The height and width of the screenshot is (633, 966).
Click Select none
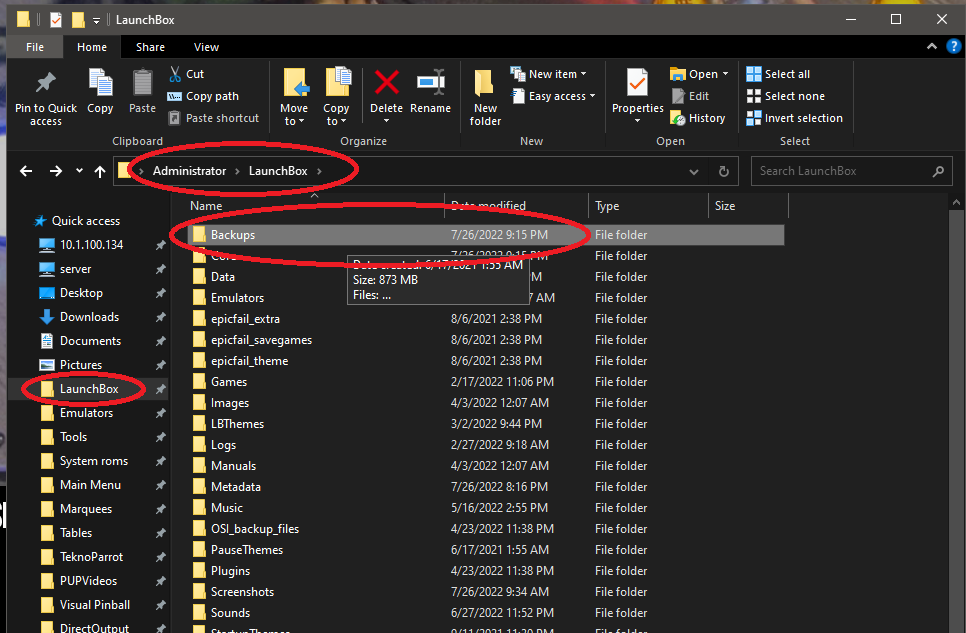click(x=785, y=96)
